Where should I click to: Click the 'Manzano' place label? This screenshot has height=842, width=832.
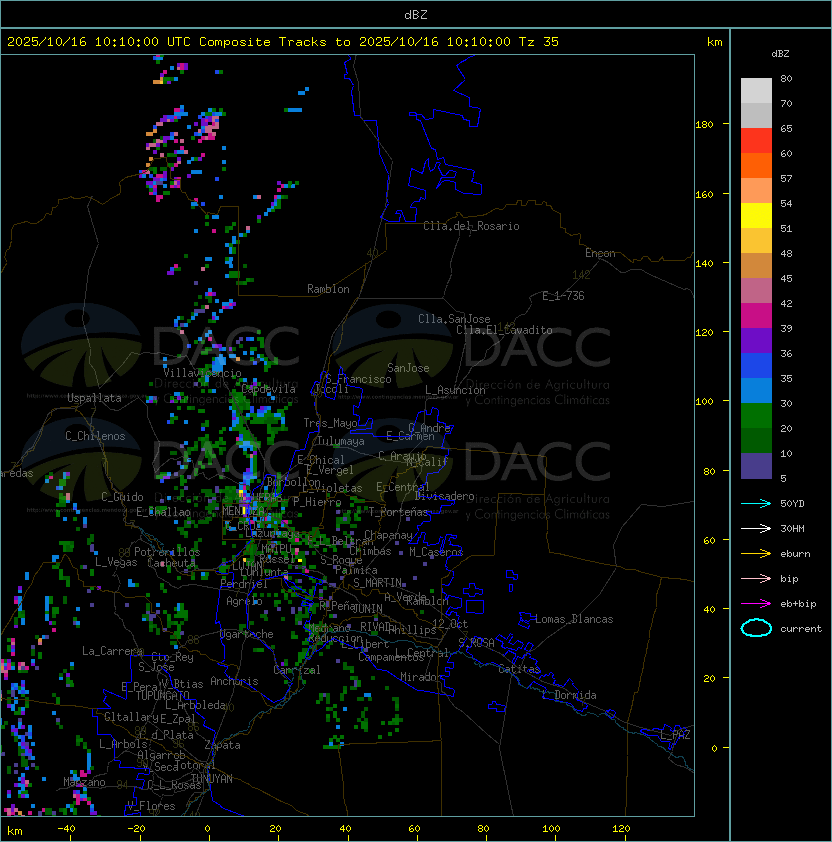84,782
